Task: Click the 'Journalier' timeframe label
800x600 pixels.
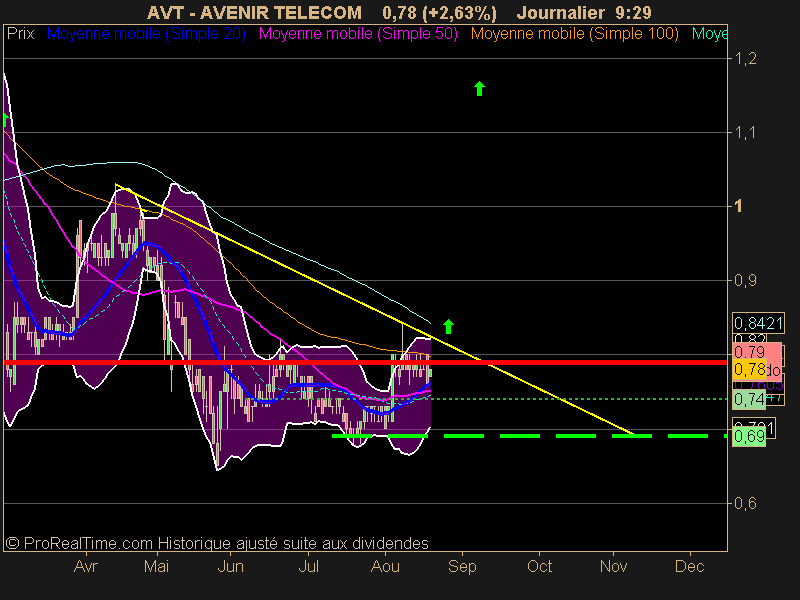Action: click(x=560, y=12)
